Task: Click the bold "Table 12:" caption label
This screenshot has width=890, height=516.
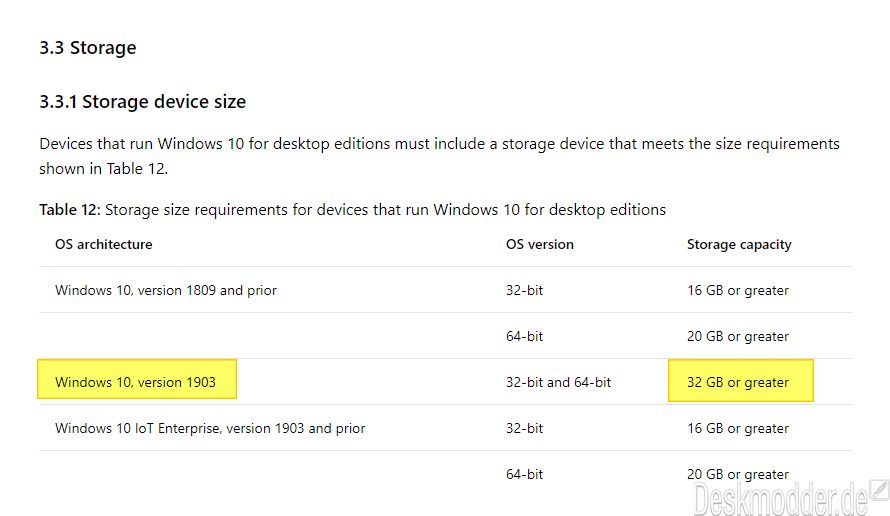Action: pos(69,210)
